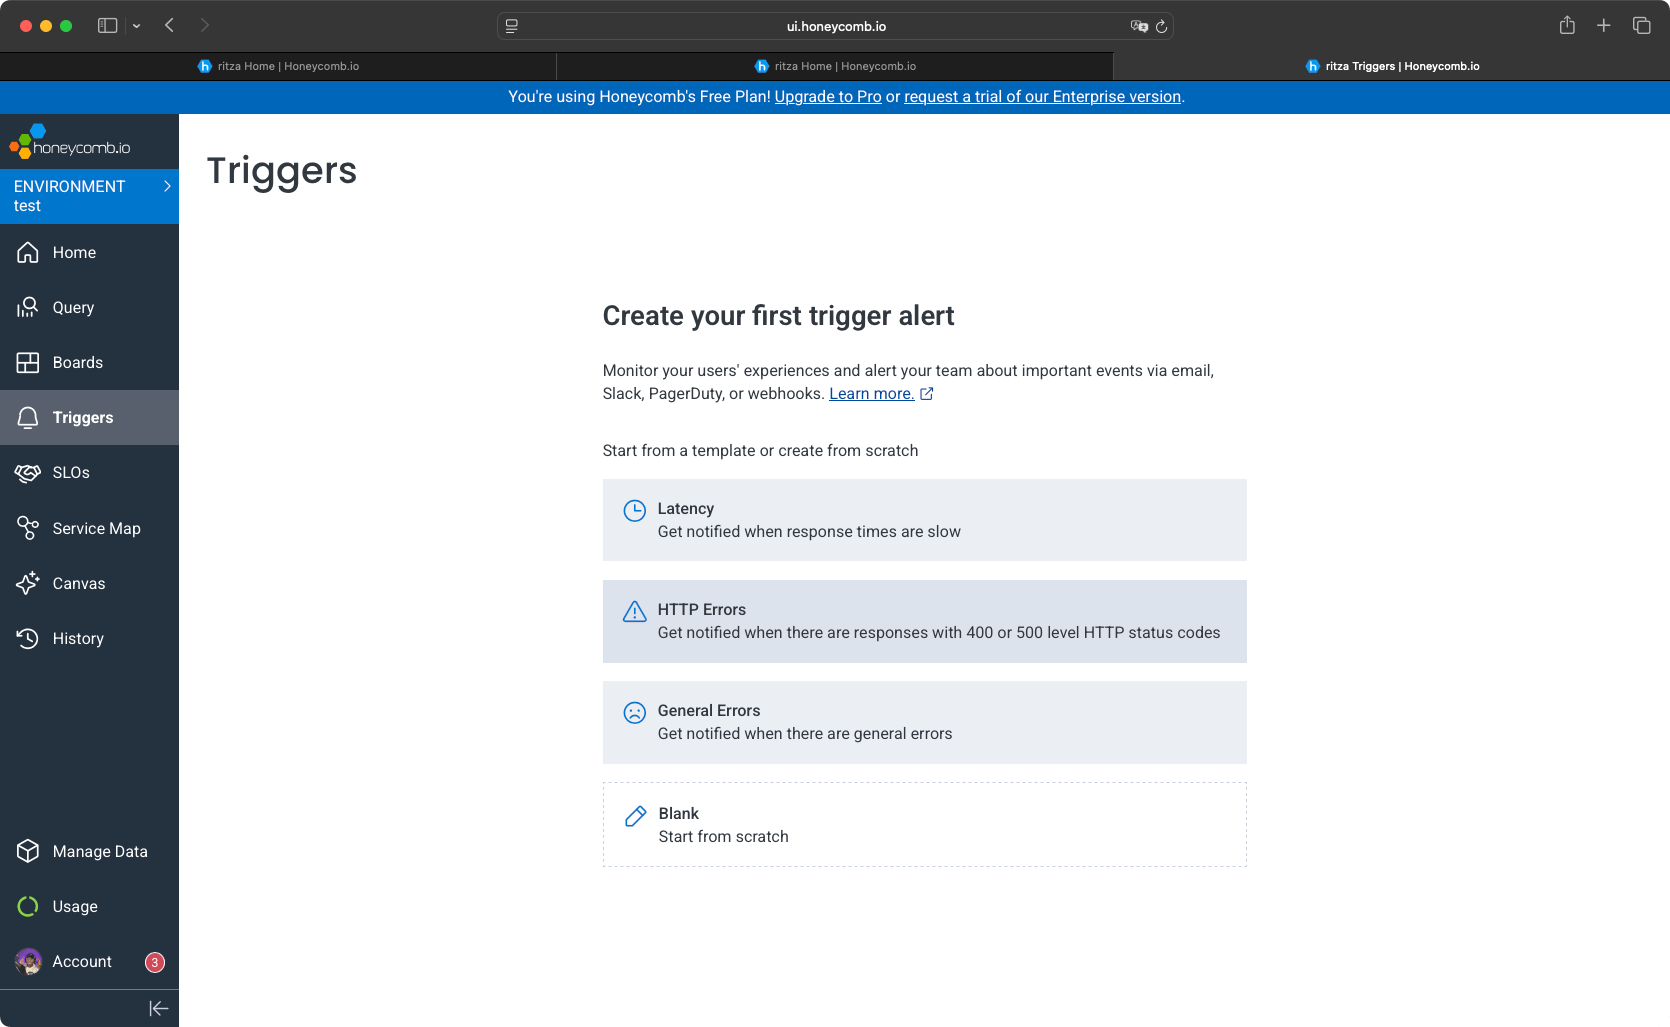This screenshot has width=1670, height=1027.
Task: Open the Query magnifier icon in sidebar
Action: pyautogui.click(x=27, y=307)
